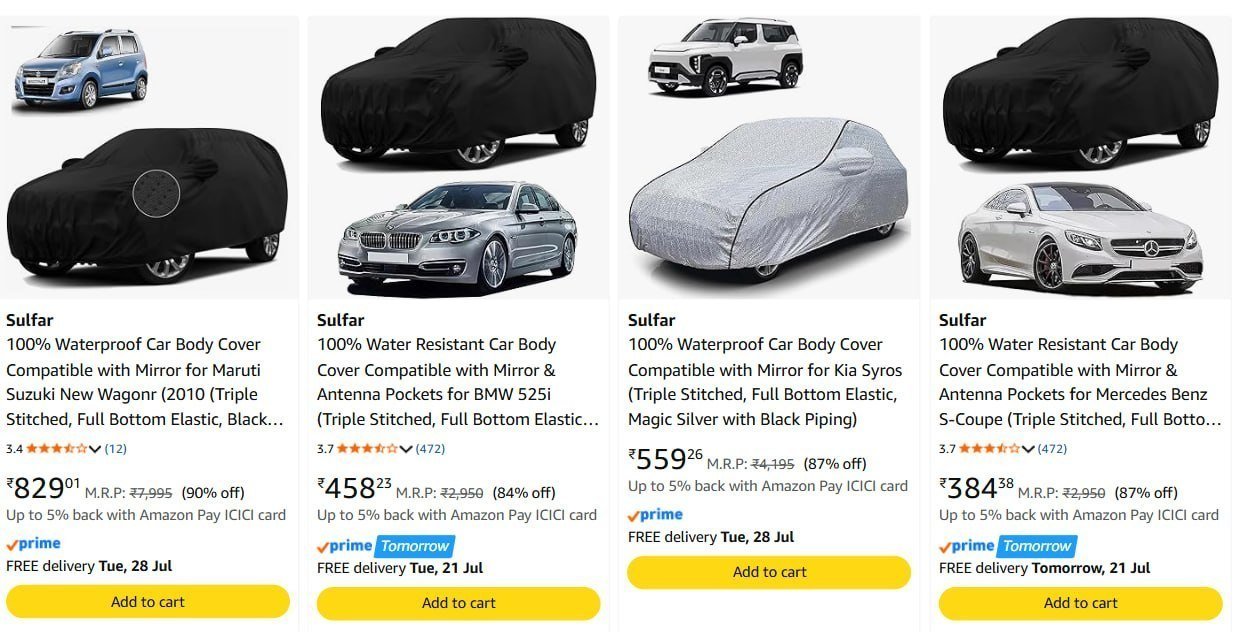The width and height of the screenshot is (1254, 632).
Task: Add the Kia Syros cover to cart
Action: coord(769,573)
